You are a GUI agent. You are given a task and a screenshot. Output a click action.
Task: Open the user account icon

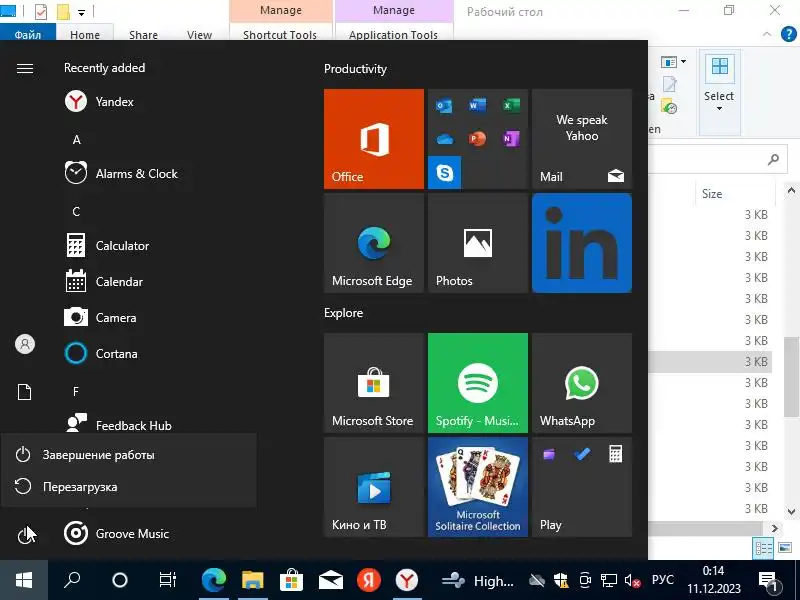click(24, 344)
